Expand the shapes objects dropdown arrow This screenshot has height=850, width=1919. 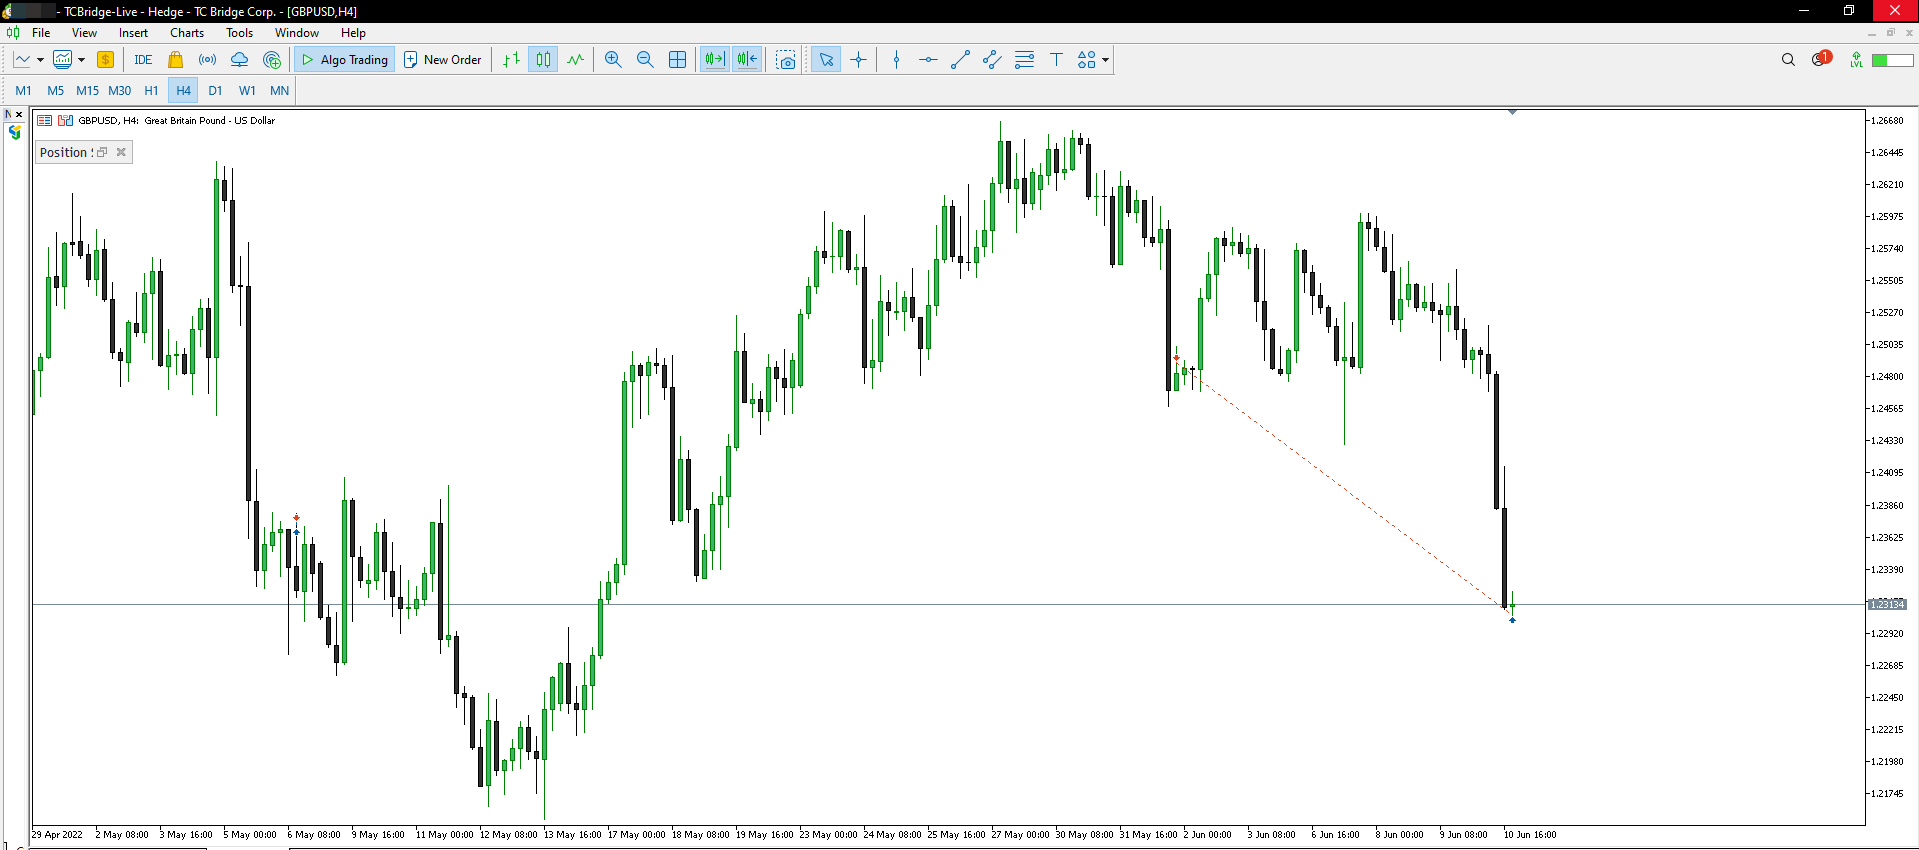click(x=1105, y=60)
